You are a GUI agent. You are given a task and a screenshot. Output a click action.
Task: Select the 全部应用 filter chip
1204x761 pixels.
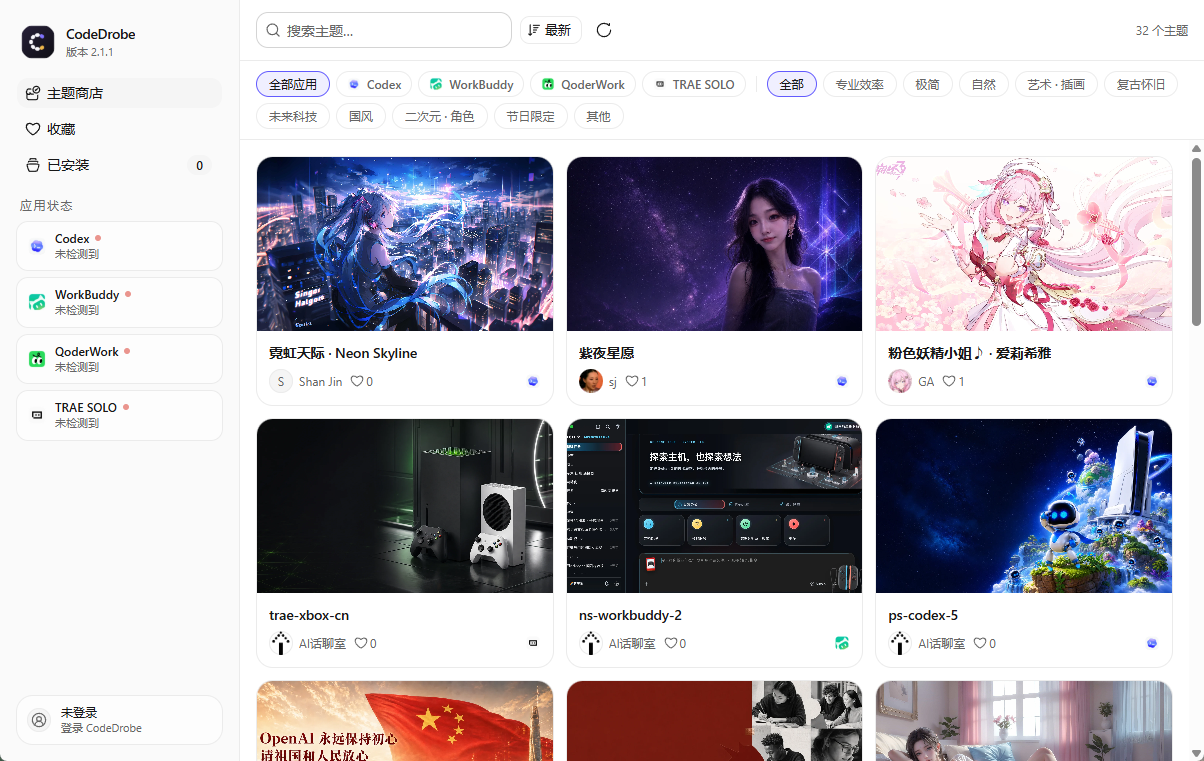click(293, 84)
